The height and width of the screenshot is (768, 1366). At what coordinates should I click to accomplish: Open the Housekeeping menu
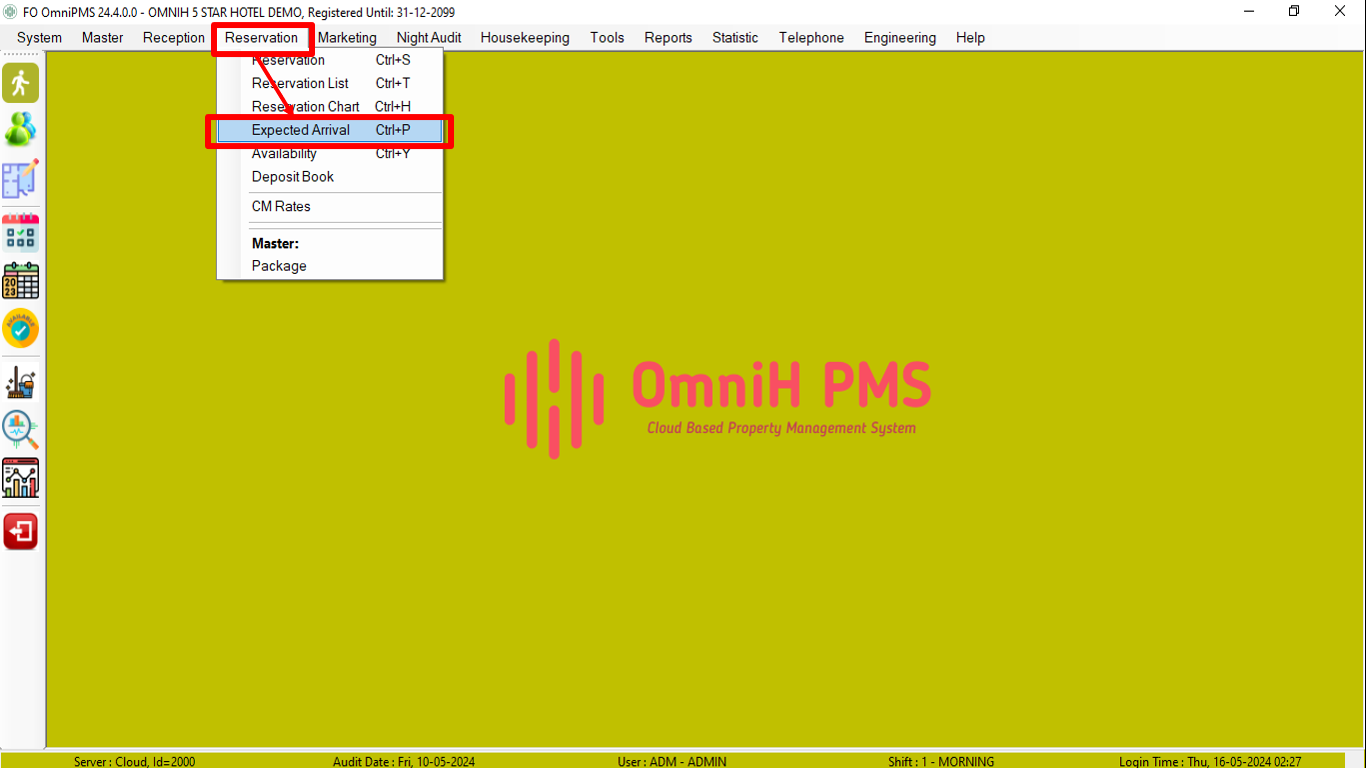(x=525, y=38)
